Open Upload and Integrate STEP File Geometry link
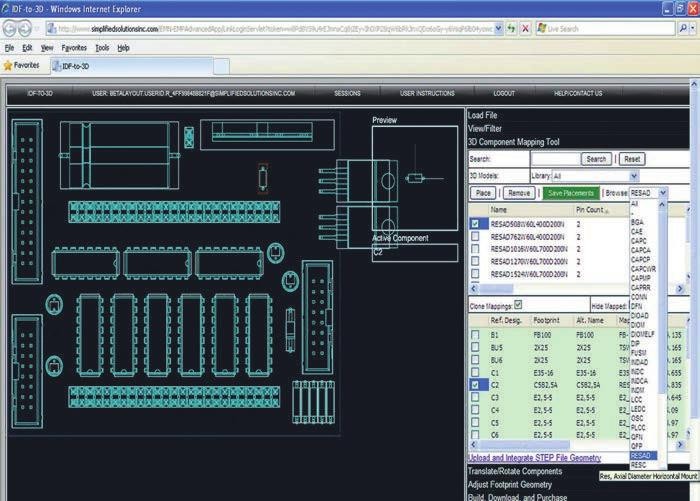 [534, 458]
